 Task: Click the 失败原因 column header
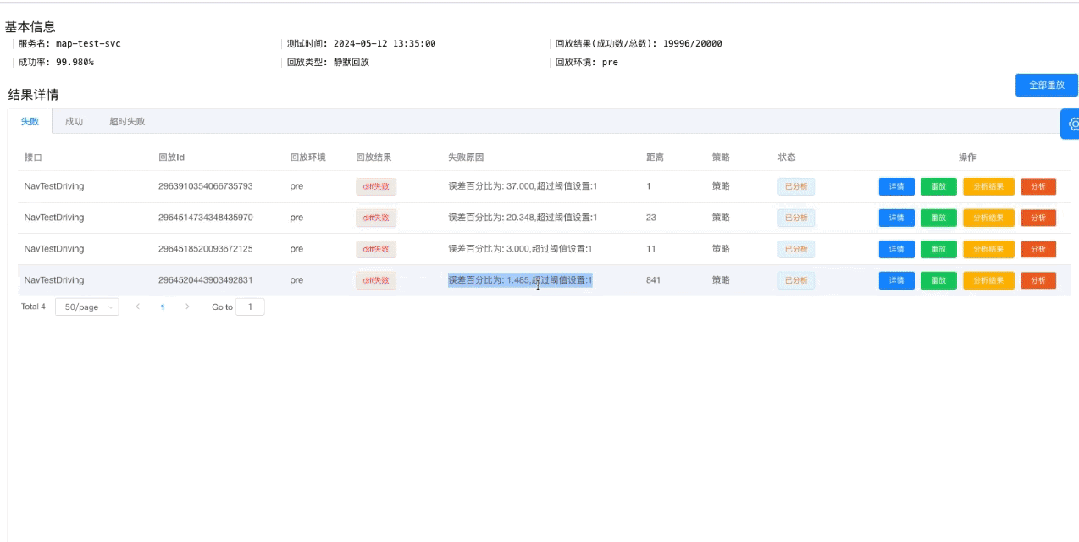(466, 157)
